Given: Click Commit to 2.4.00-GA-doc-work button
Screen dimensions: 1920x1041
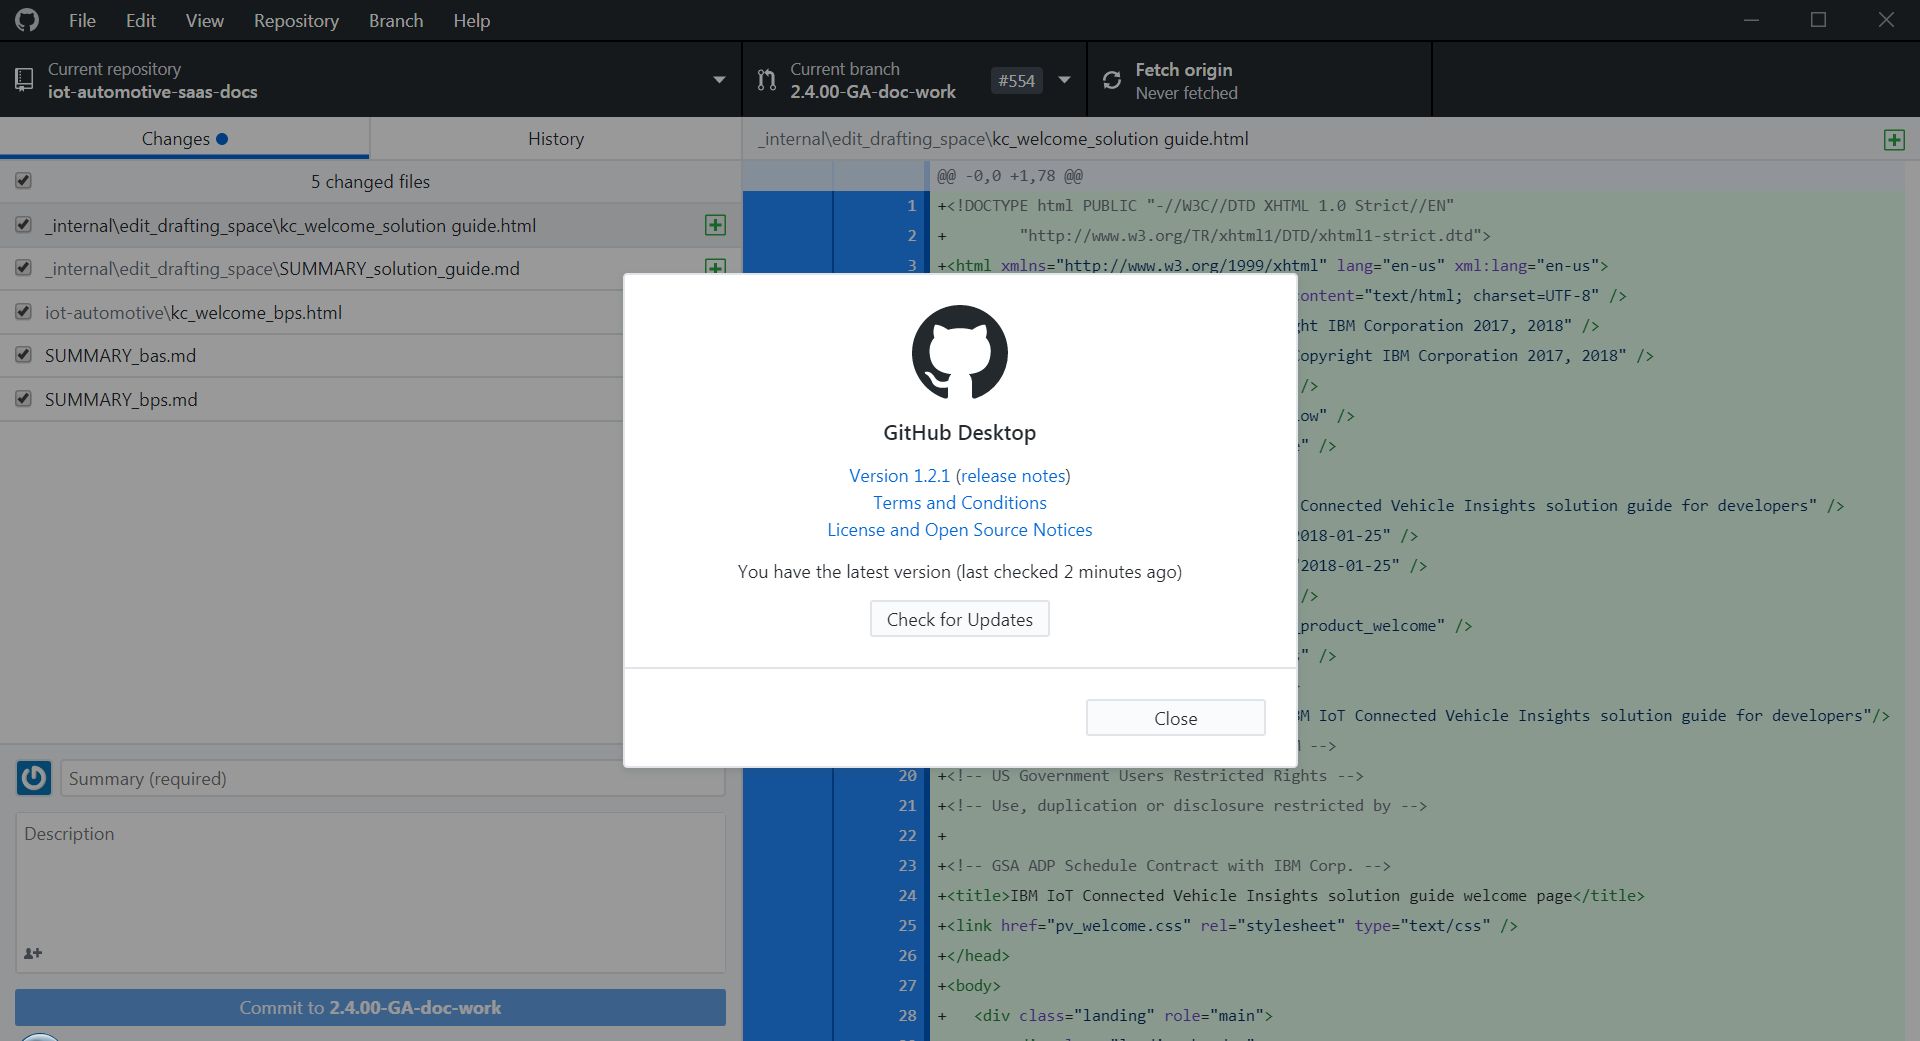Looking at the screenshot, I should (370, 1007).
